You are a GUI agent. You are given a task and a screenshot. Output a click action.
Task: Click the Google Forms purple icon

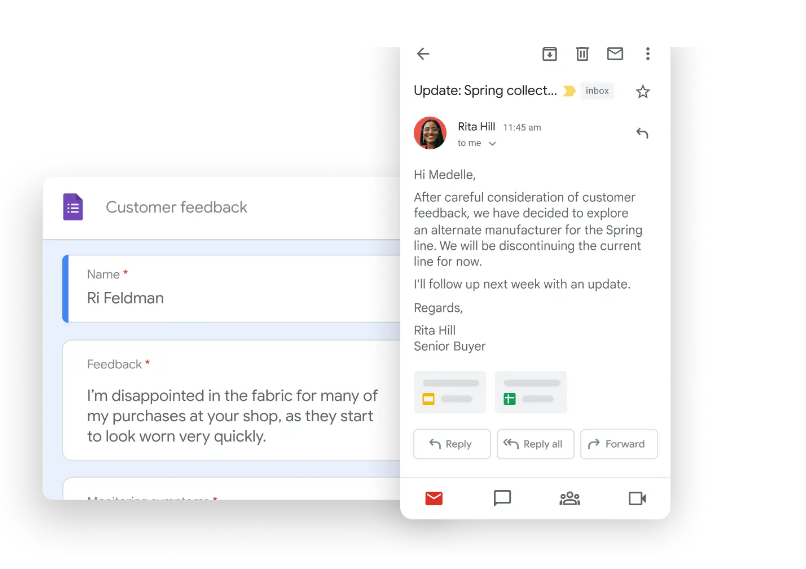[73, 207]
